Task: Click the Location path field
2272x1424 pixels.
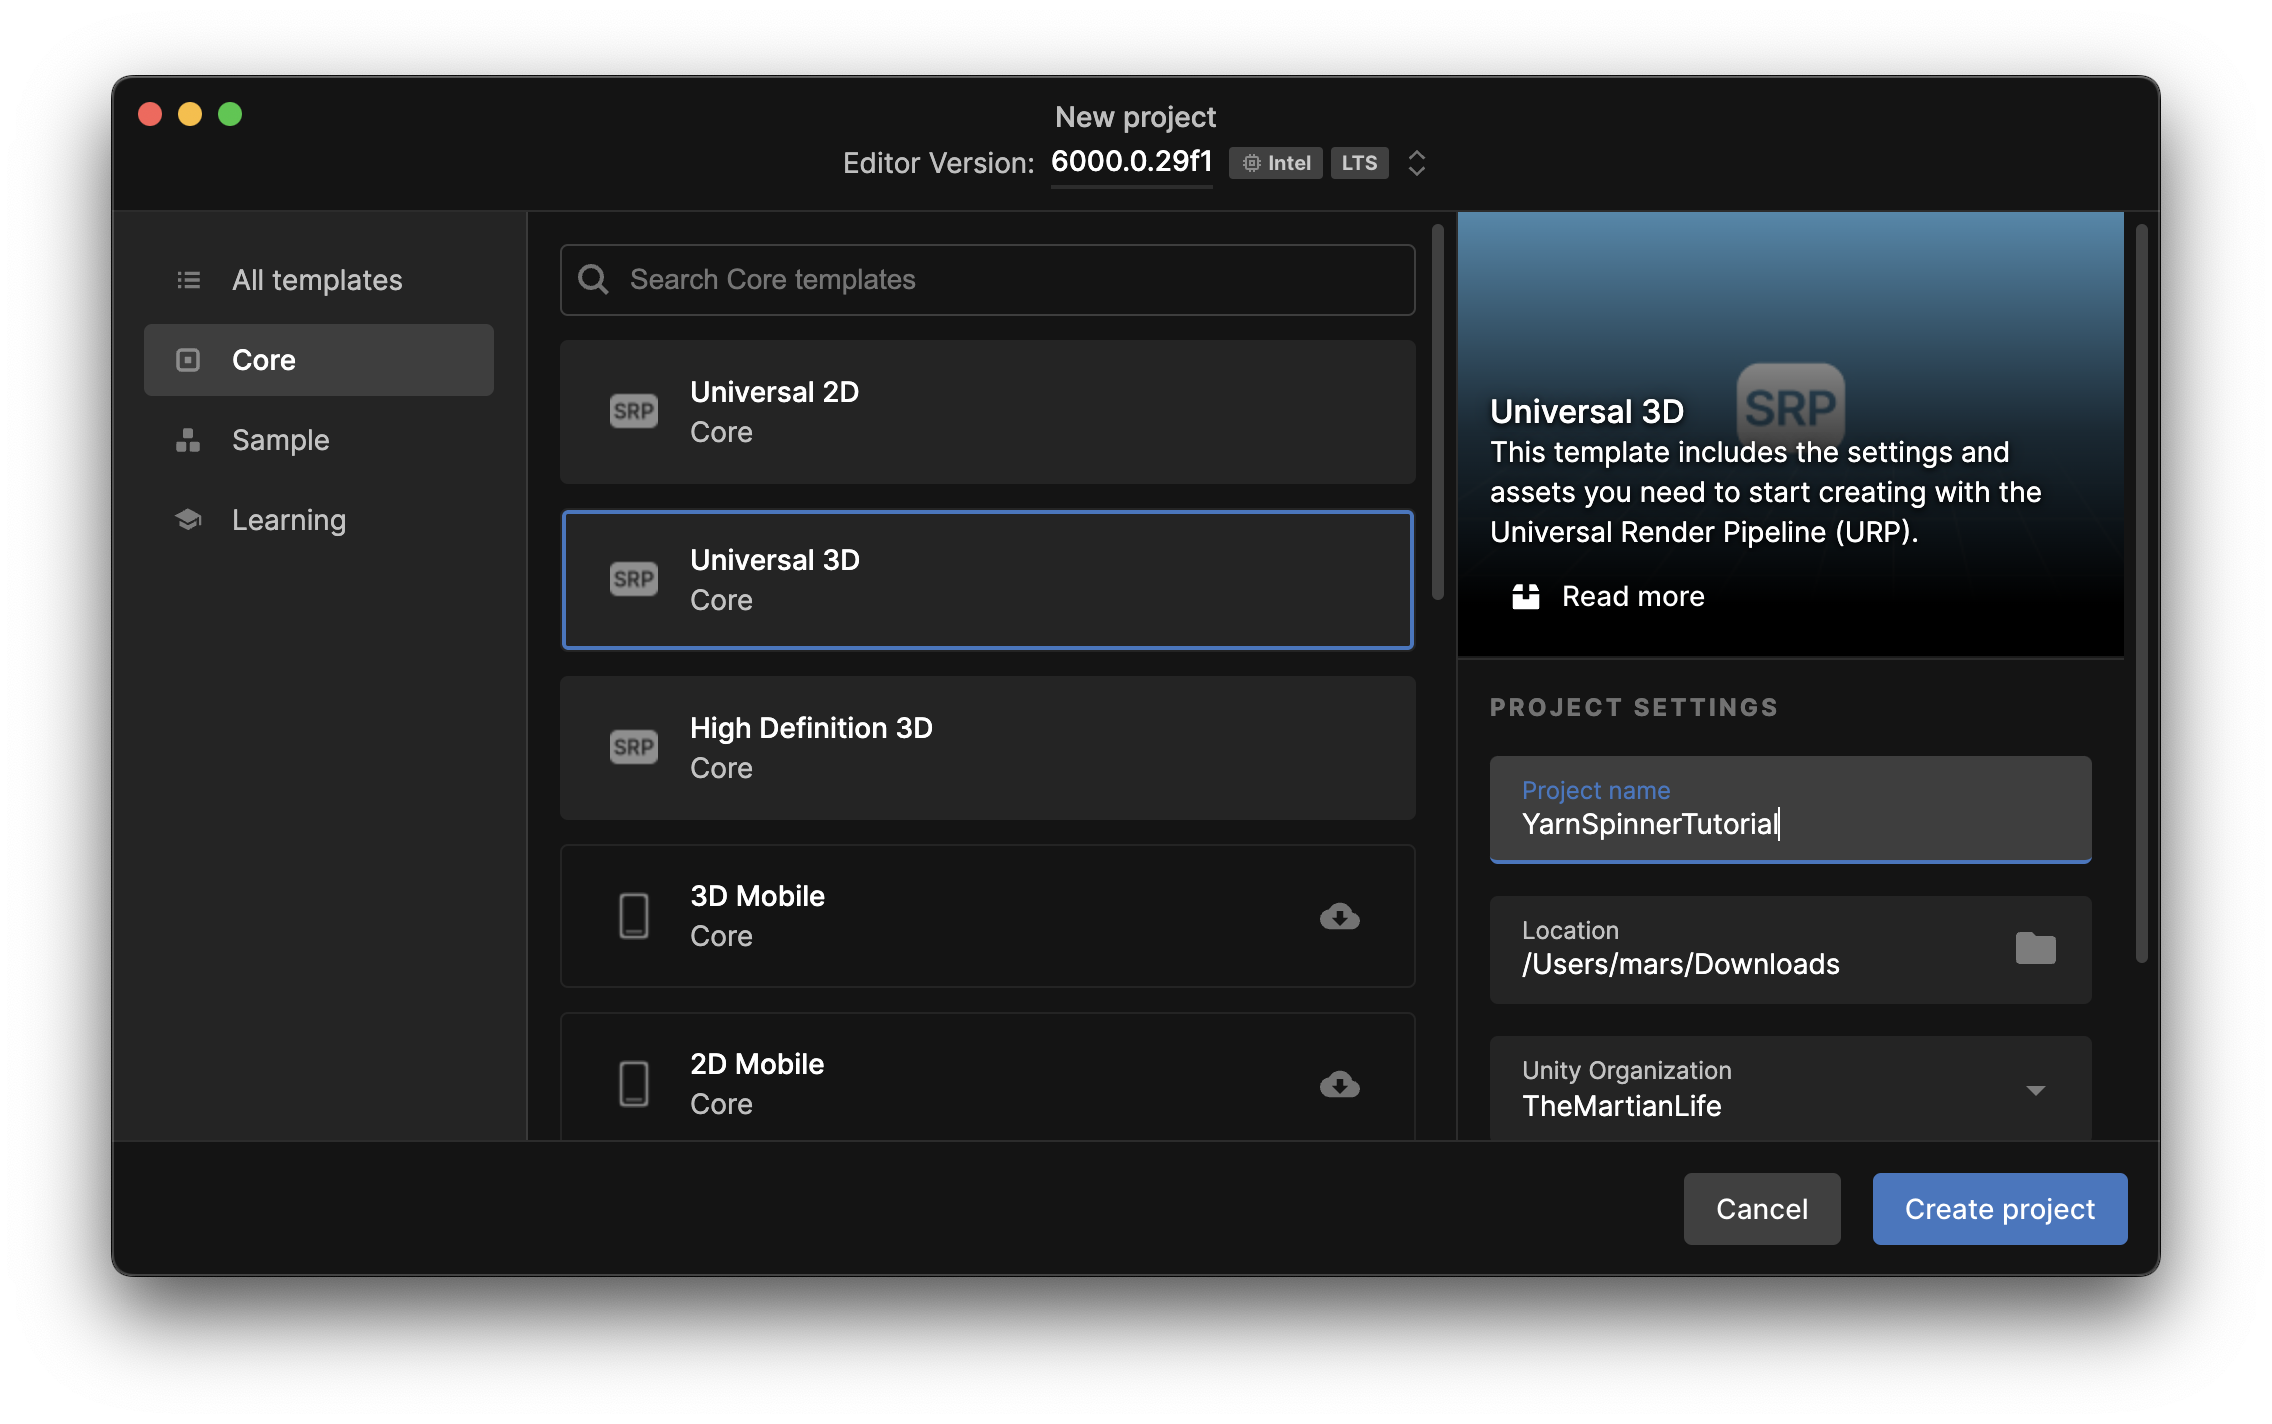Action: 1790,950
